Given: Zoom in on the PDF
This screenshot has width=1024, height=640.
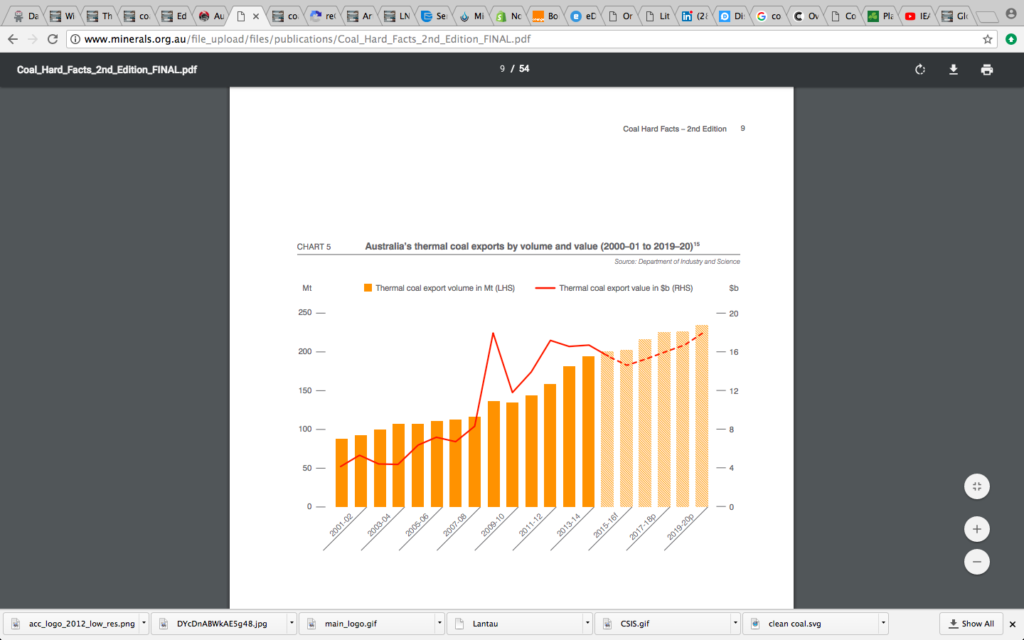Looking at the screenshot, I should [x=977, y=528].
